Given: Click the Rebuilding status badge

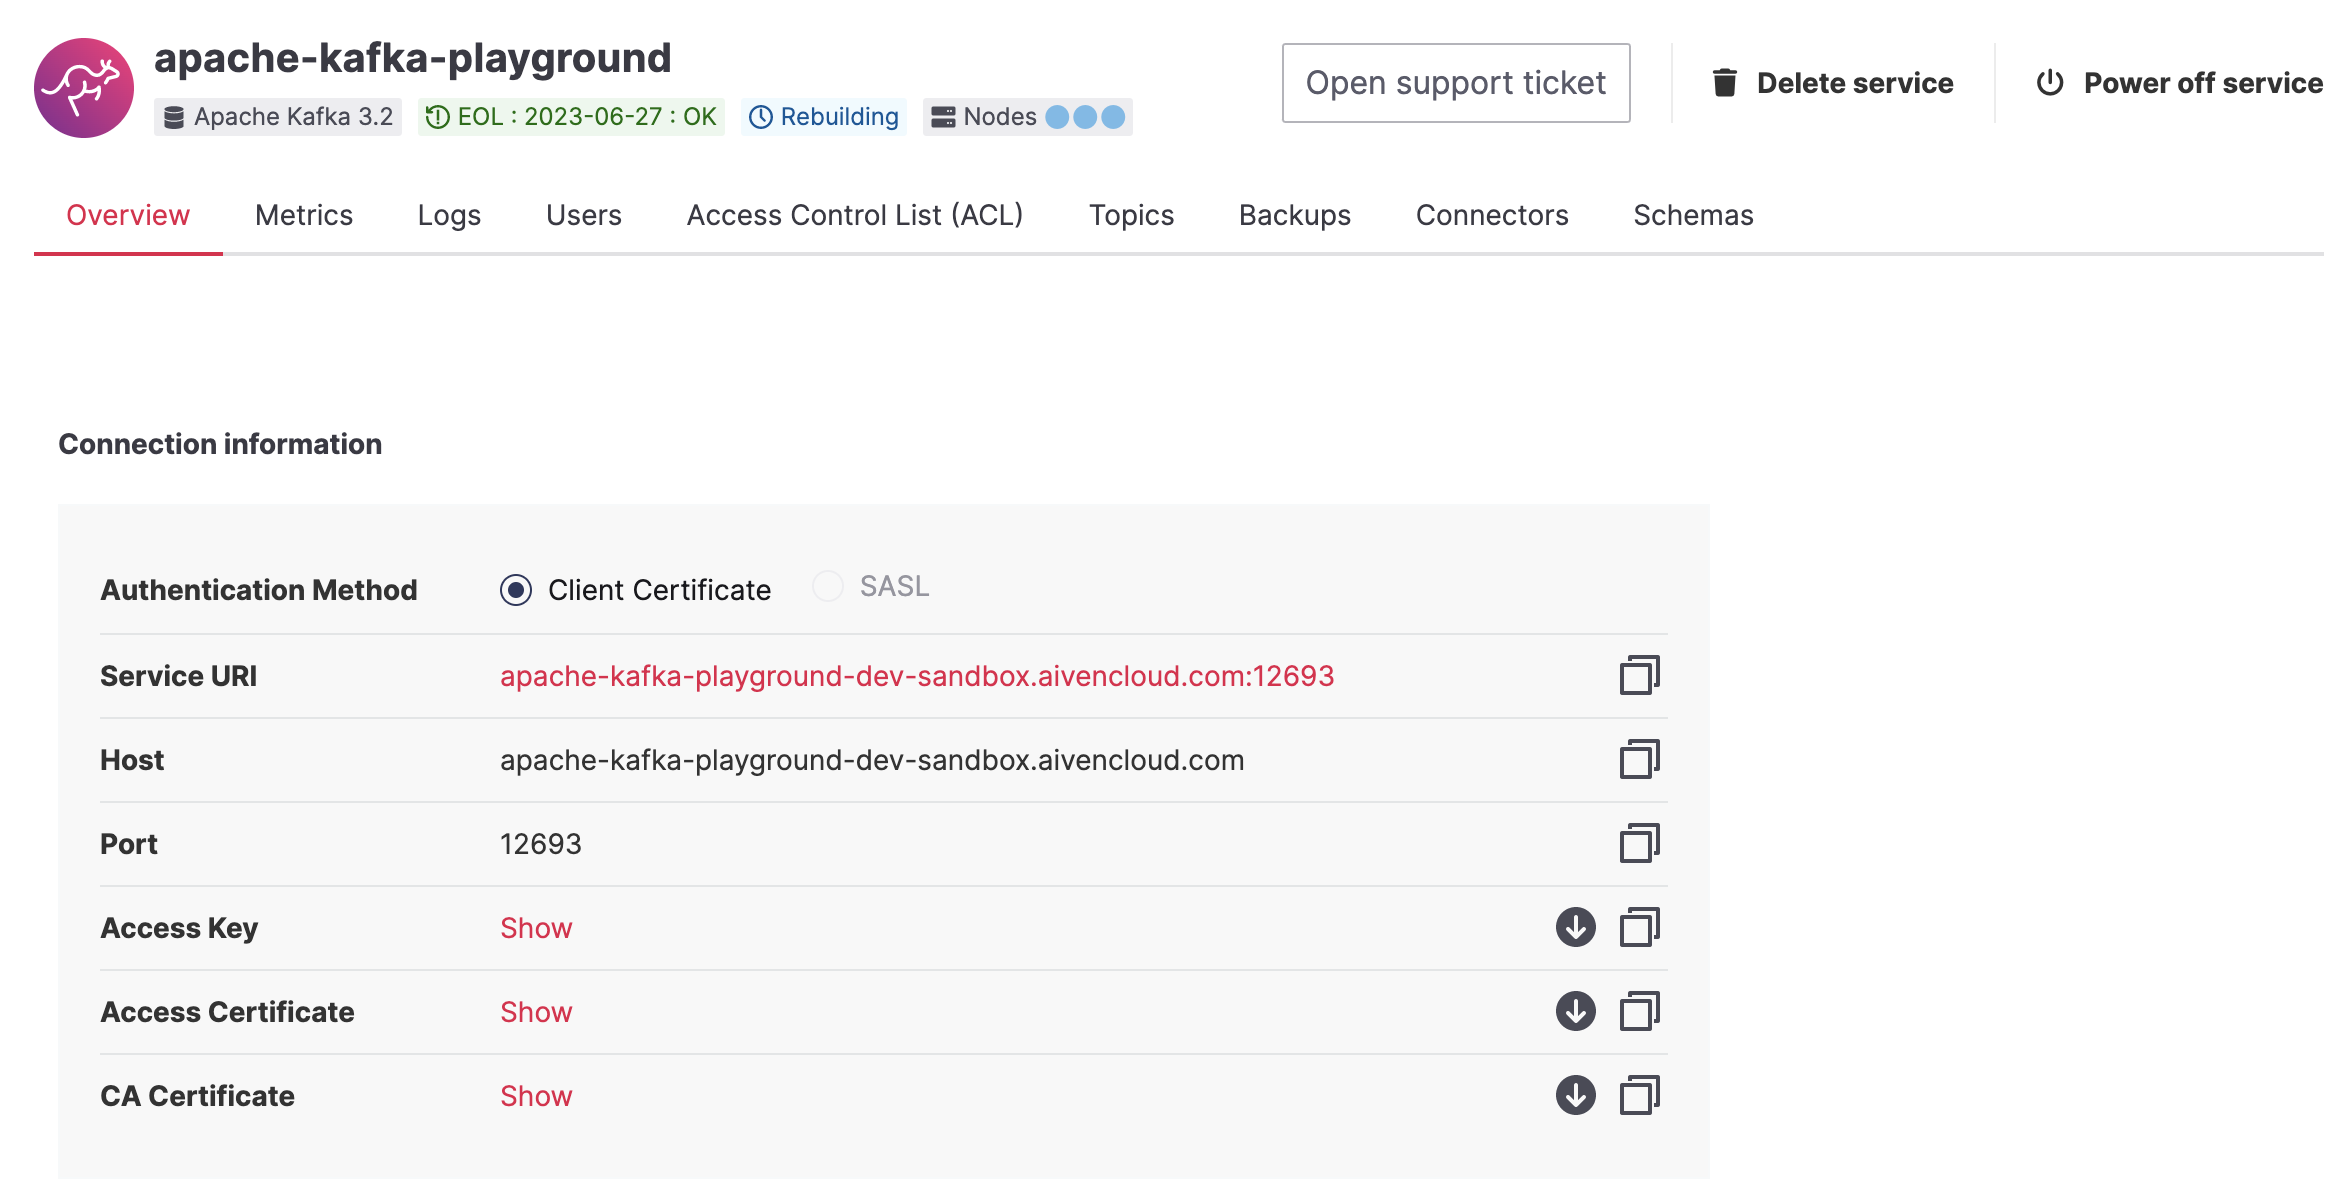Looking at the screenshot, I should (x=824, y=116).
